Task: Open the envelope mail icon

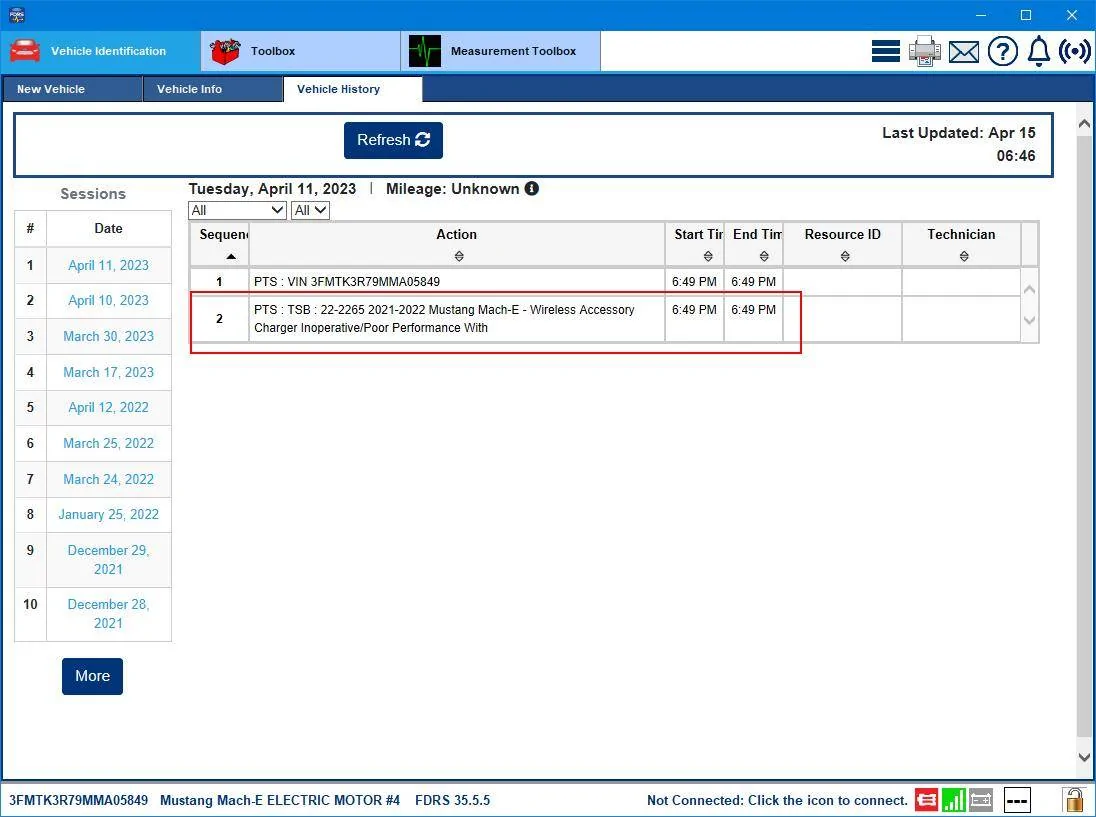Action: click(964, 52)
